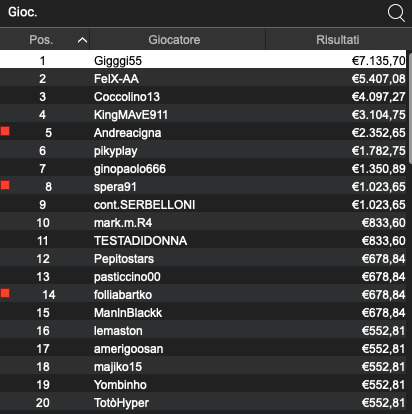
Task: Select player TotòHyper at position 20
Action: tap(203, 403)
